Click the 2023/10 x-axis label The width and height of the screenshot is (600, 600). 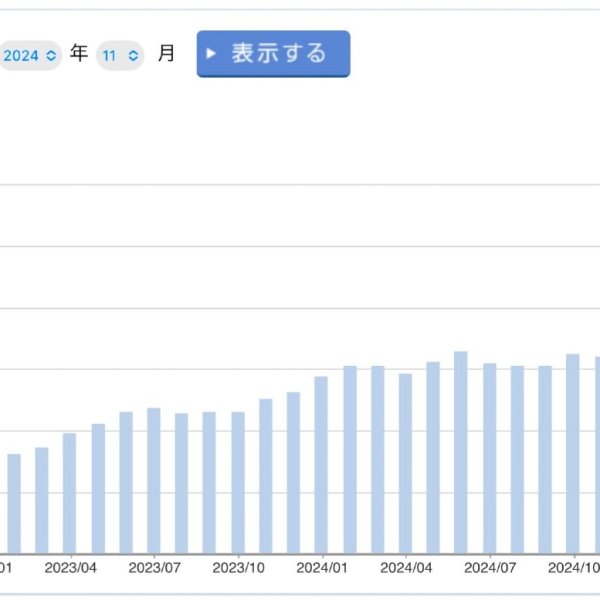238,568
